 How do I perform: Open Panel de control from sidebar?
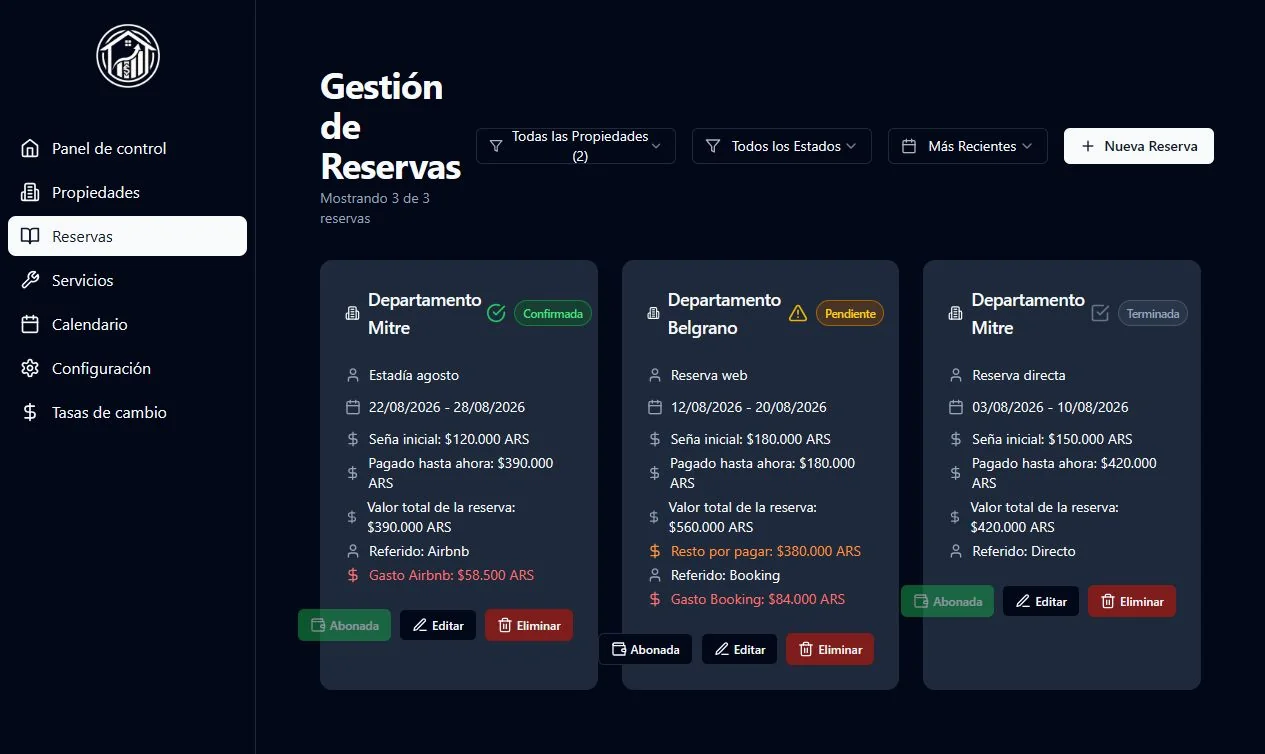click(127, 148)
